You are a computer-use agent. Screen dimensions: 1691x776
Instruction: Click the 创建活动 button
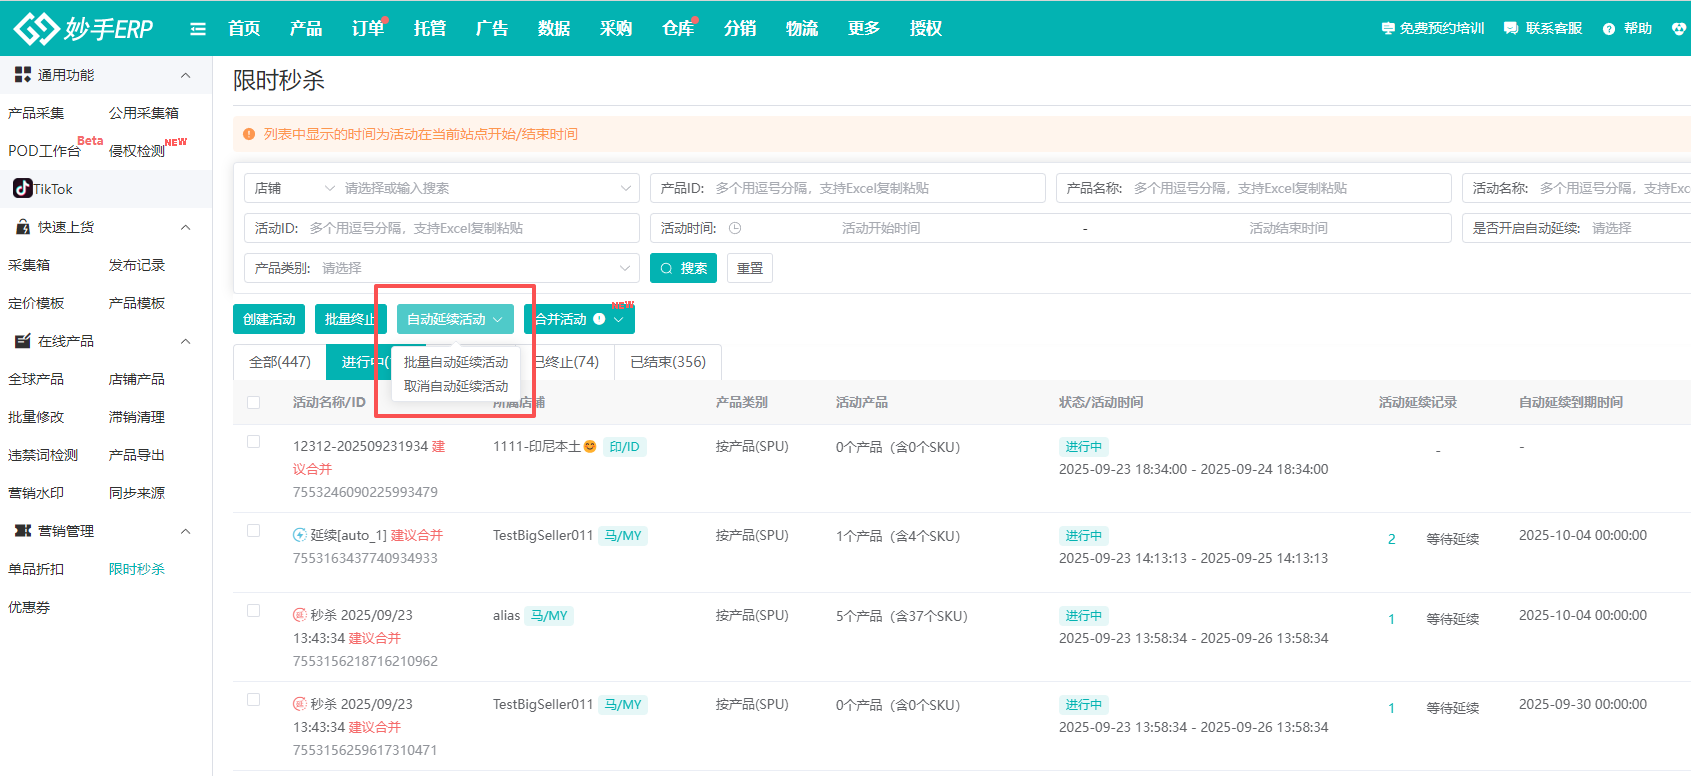coord(269,319)
